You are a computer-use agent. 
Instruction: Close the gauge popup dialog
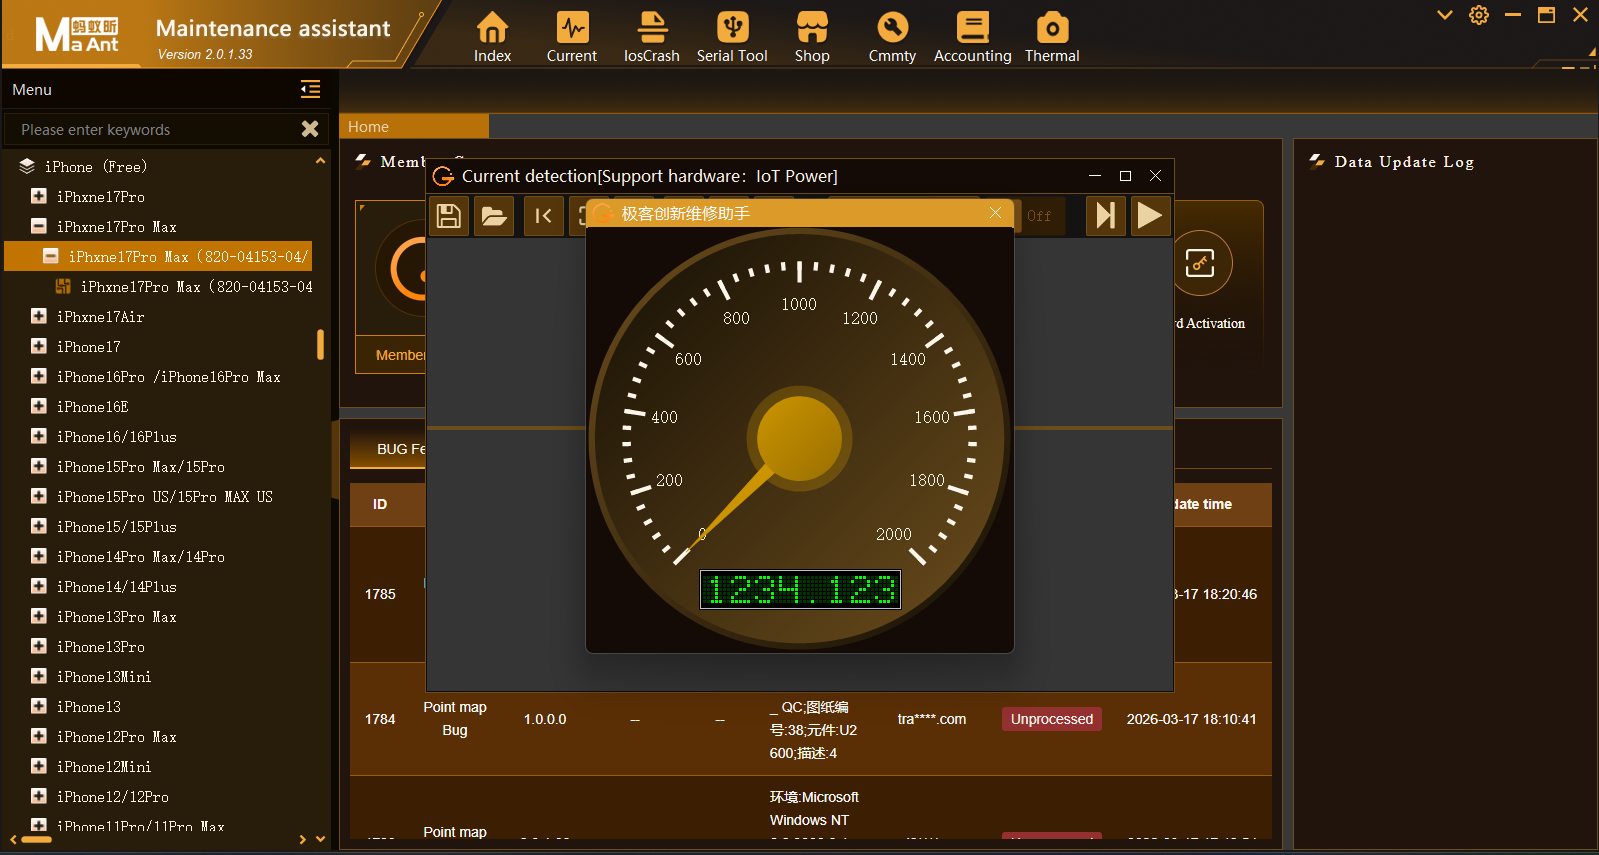995,213
